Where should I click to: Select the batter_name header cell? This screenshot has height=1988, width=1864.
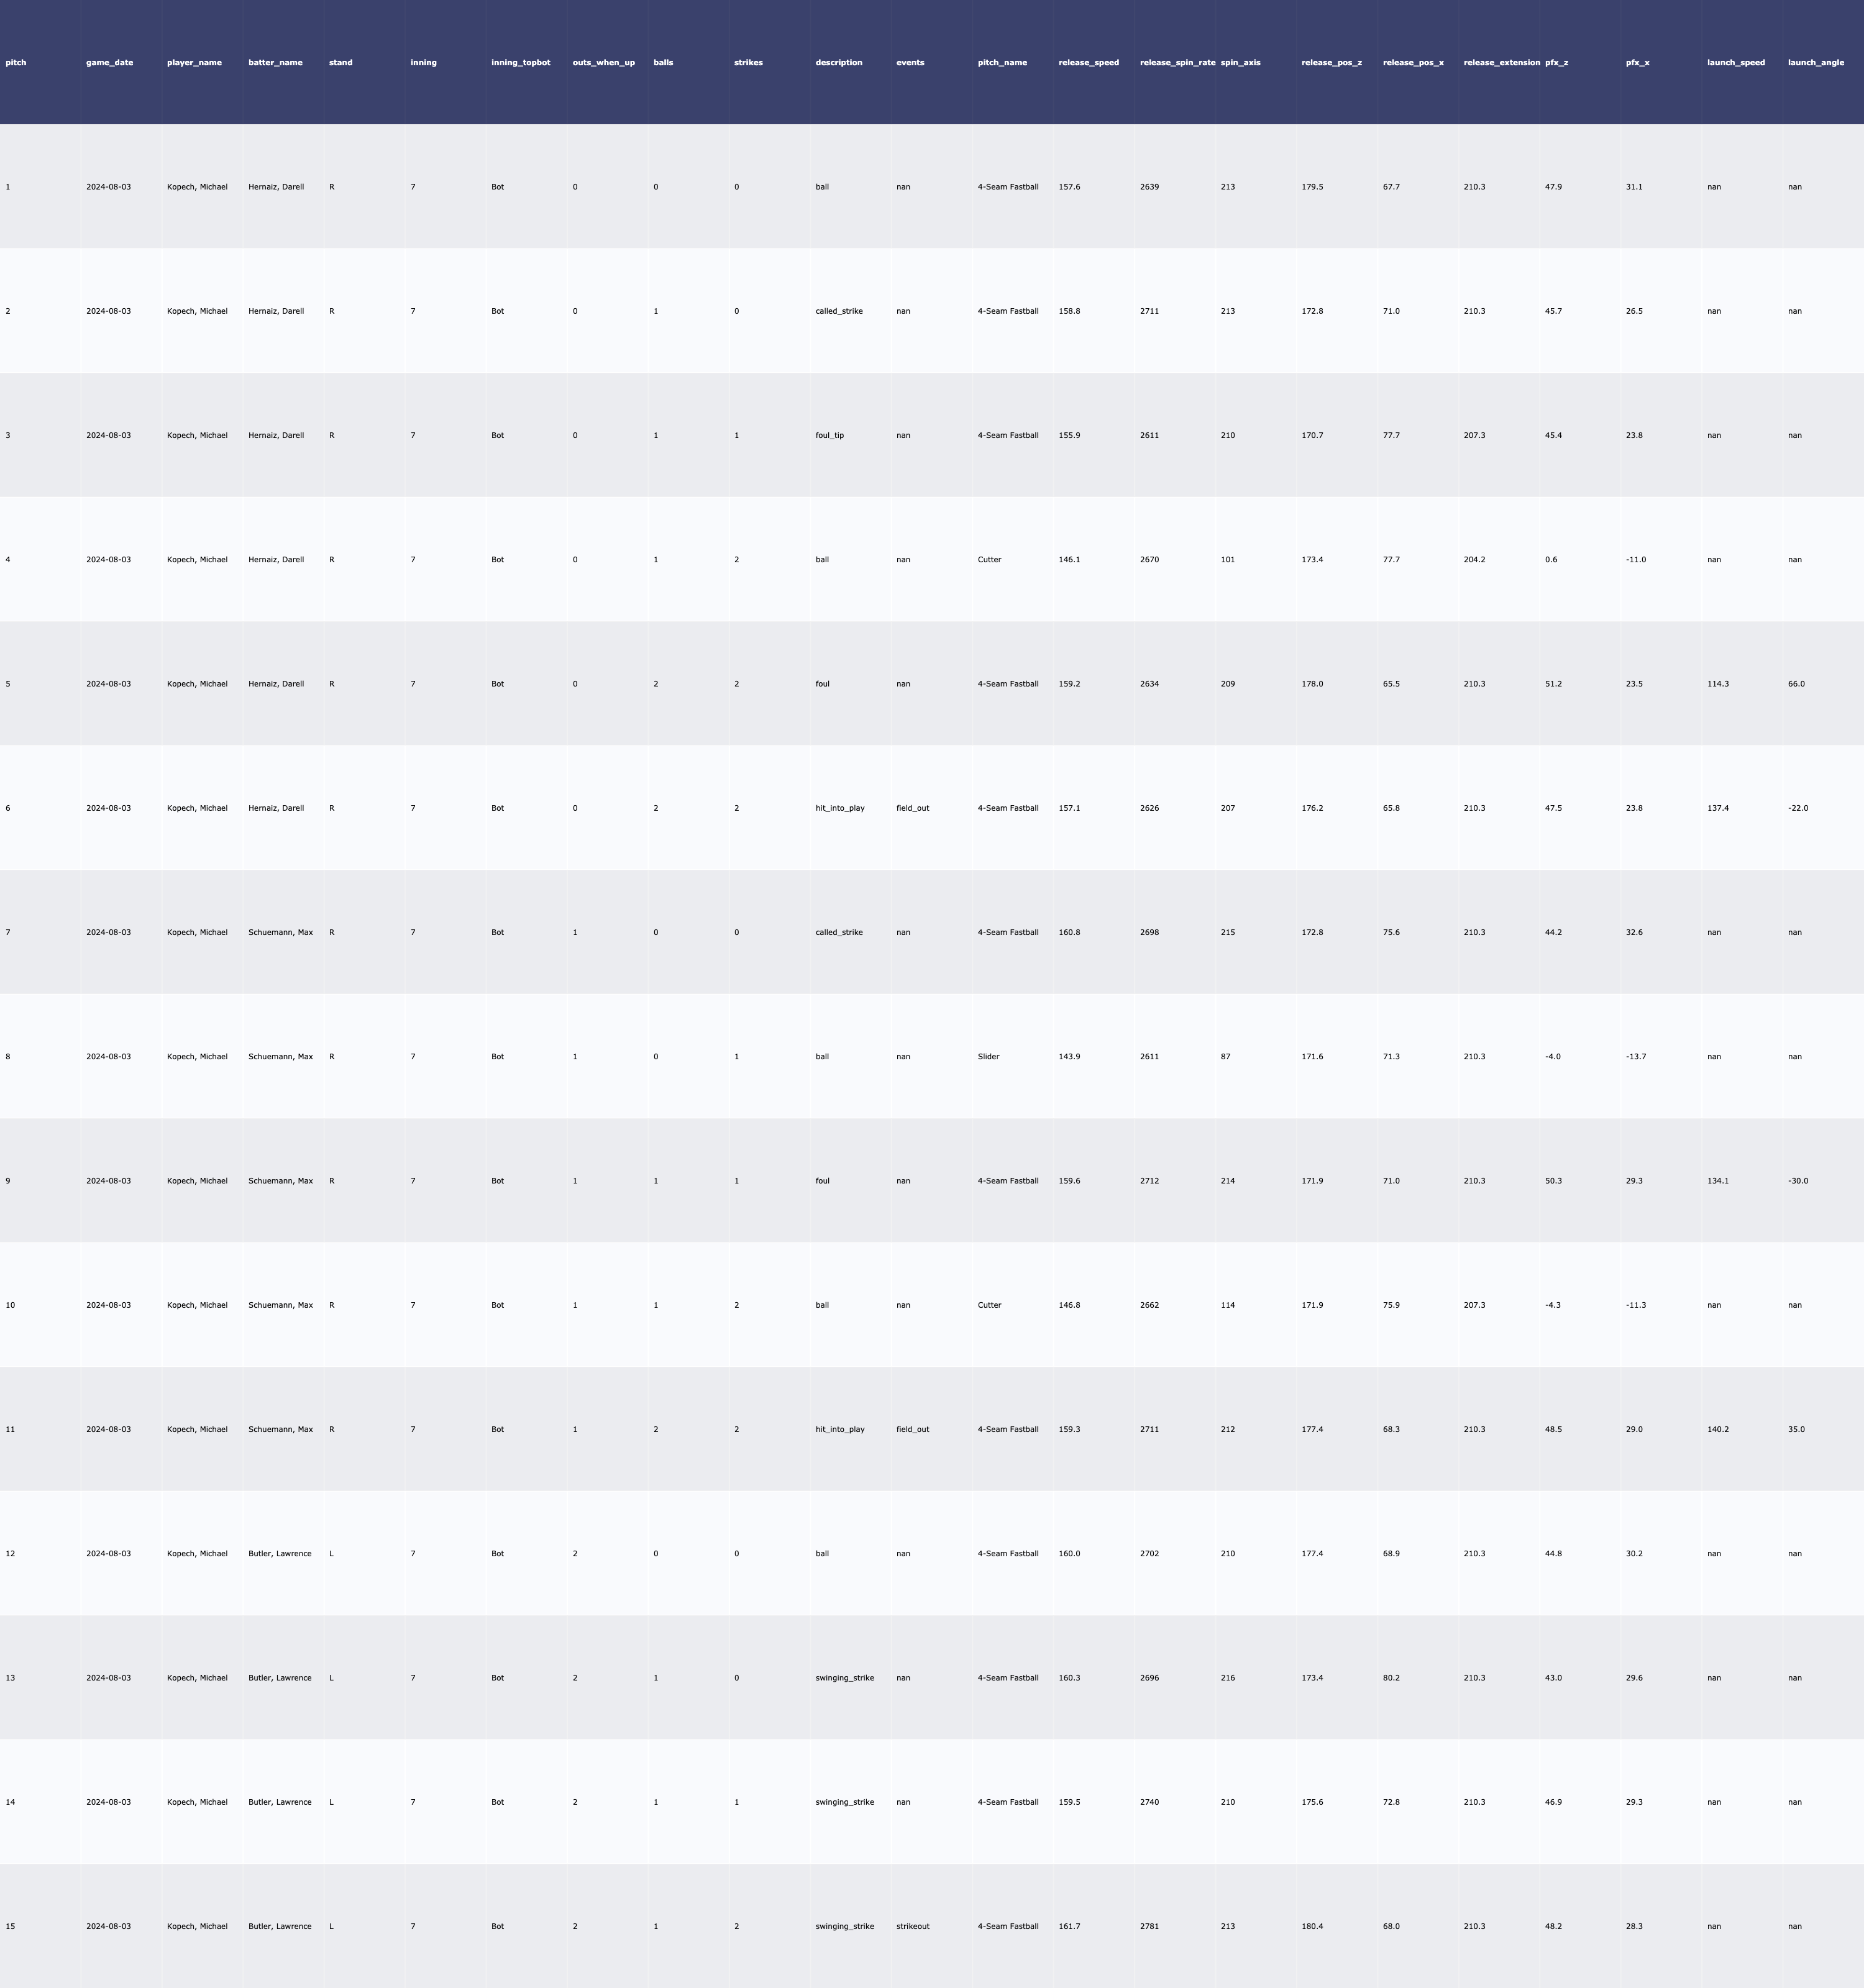pos(275,62)
